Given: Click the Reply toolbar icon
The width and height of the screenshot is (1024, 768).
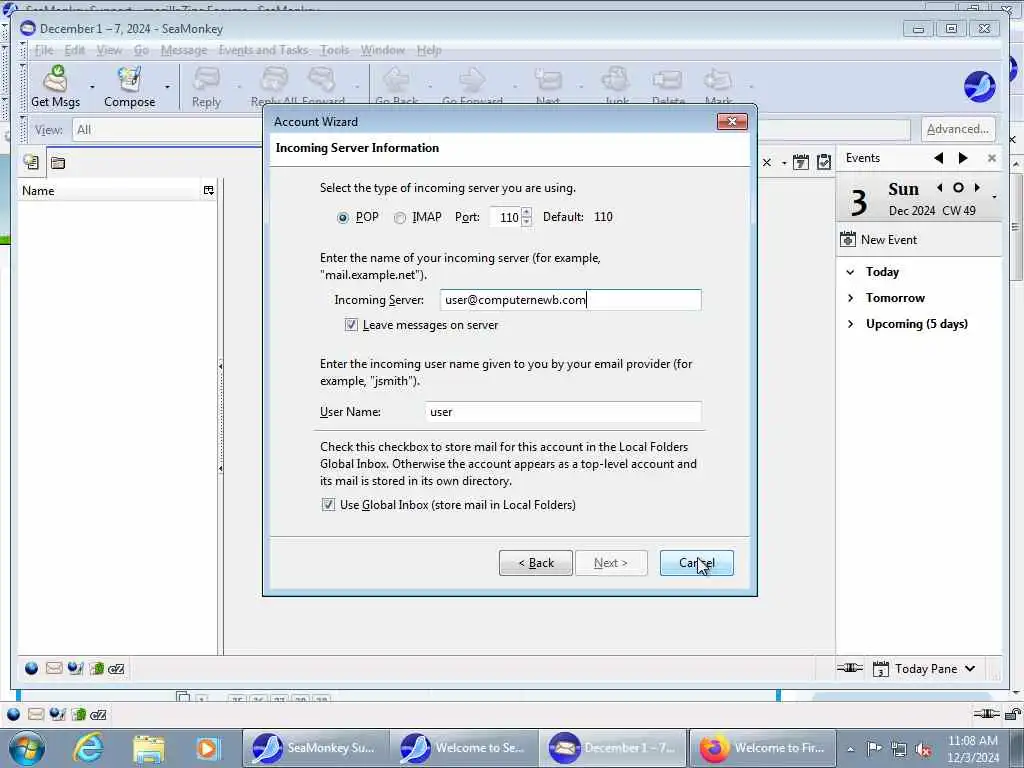Looking at the screenshot, I should (x=206, y=80).
